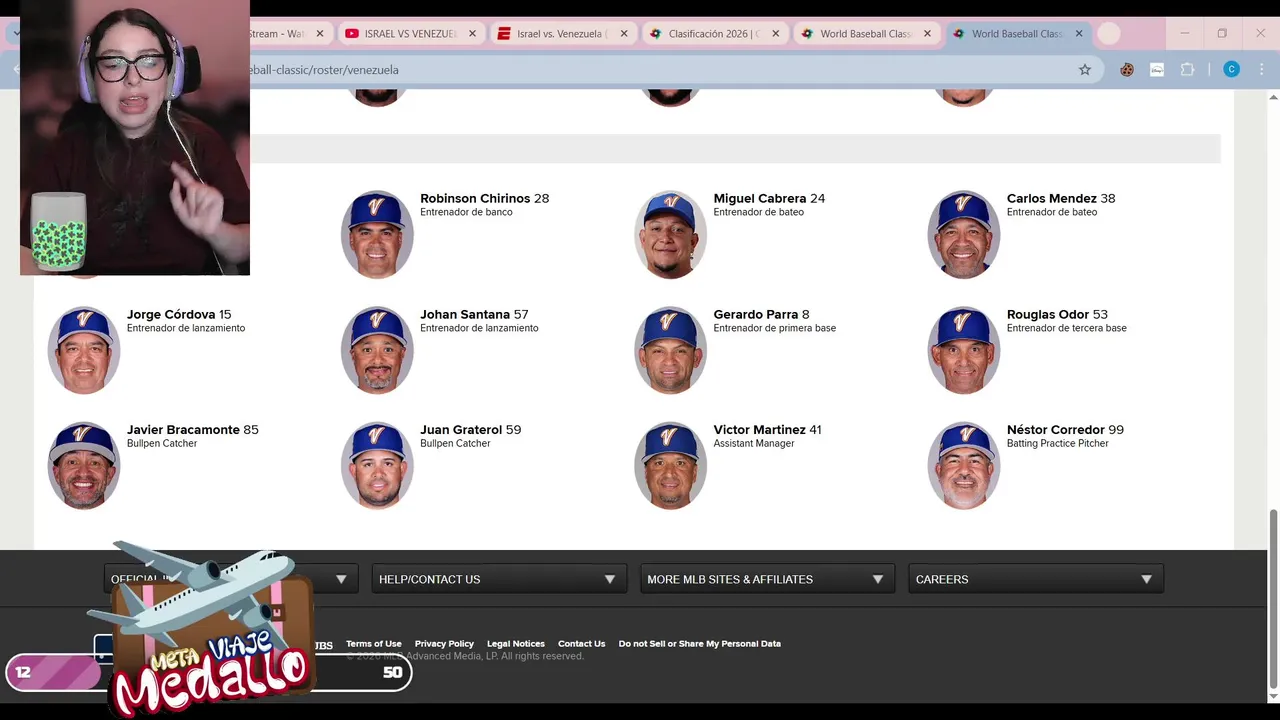Image resolution: width=1280 pixels, height=720 pixels.
Task: Click Rouglas Odor headshot photo
Action: pyautogui.click(x=964, y=350)
